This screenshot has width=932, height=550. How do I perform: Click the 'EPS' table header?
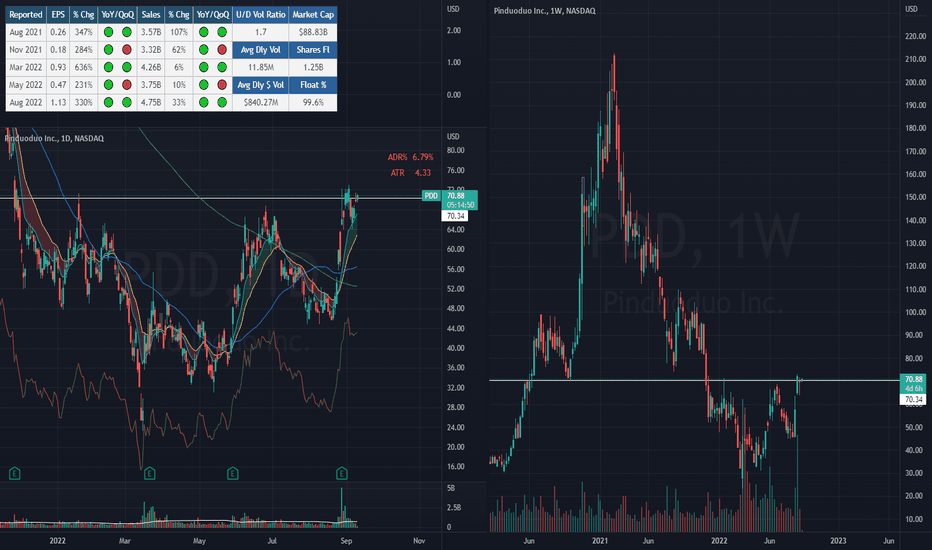[x=58, y=15]
